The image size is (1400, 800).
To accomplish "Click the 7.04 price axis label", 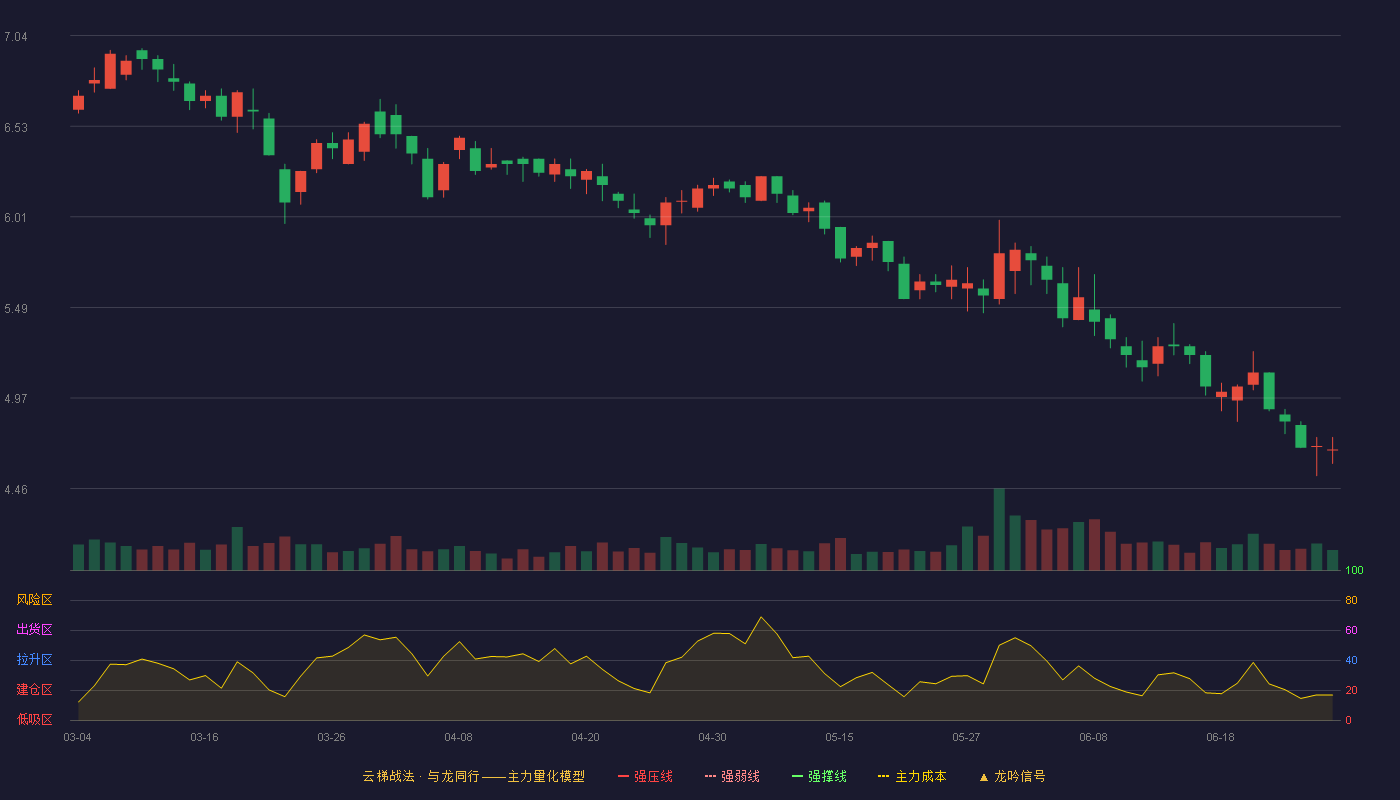I will tap(16, 37).
